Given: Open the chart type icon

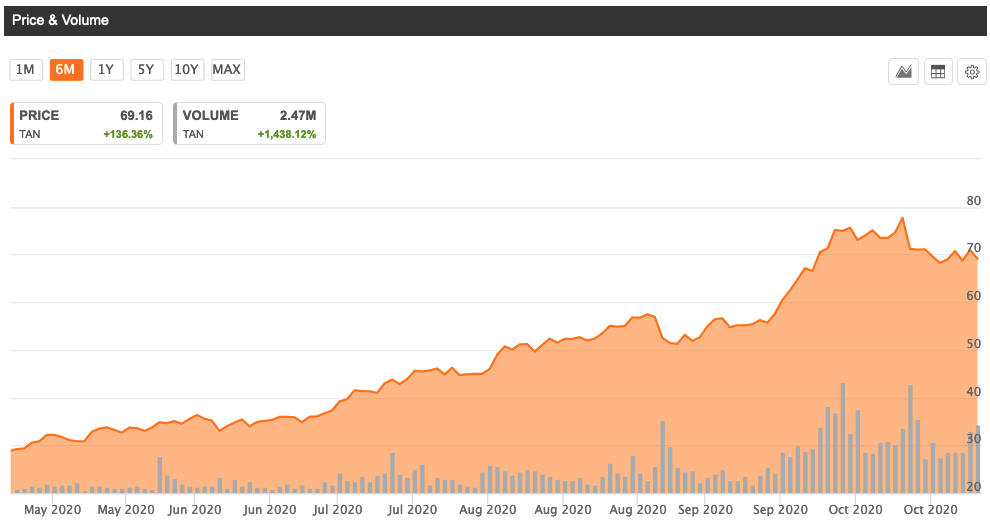Looking at the screenshot, I should (x=904, y=71).
